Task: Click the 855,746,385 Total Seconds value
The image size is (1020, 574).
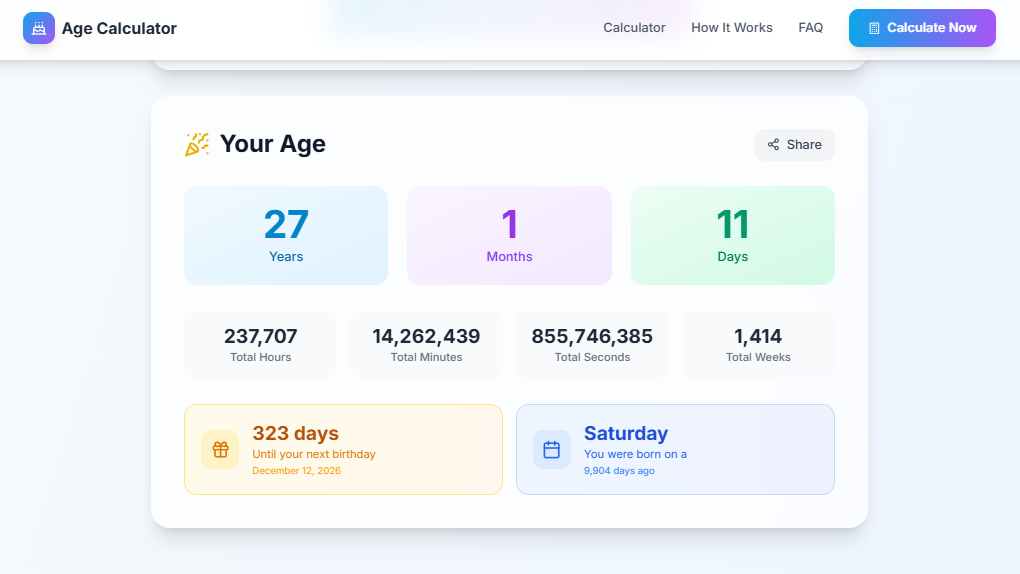Action: click(x=592, y=336)
